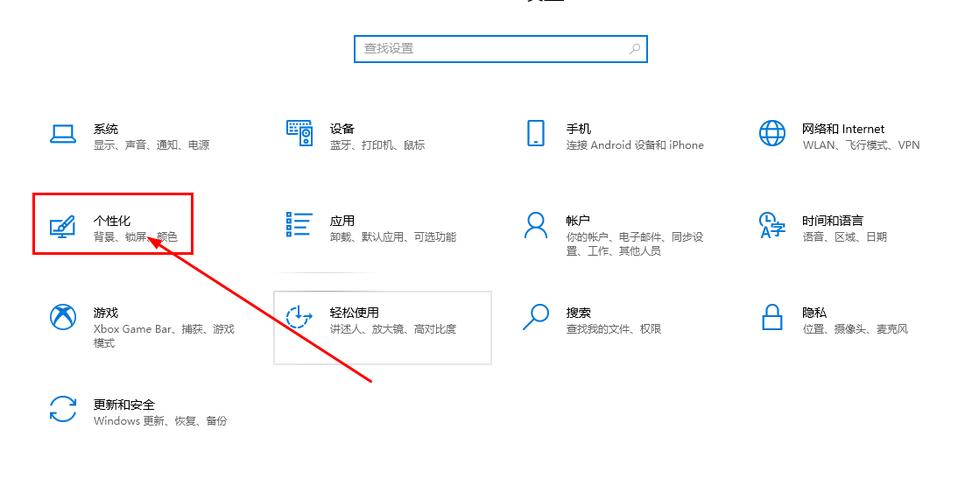Open the 设备 settings title
The width and height of the screenshot is (979, 500).
342,129
